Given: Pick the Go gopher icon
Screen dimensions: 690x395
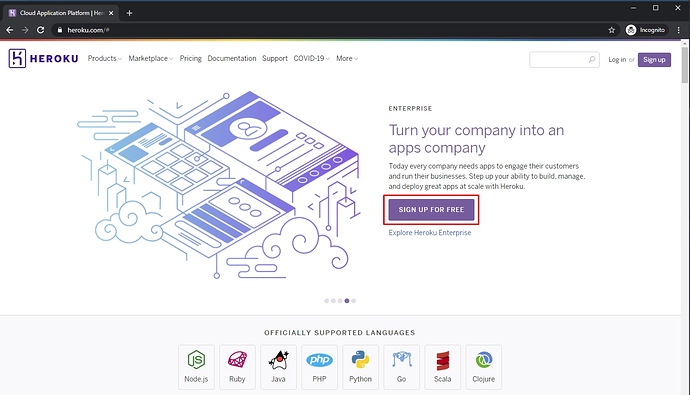Looking at the screenshot, I should point(402,359).
